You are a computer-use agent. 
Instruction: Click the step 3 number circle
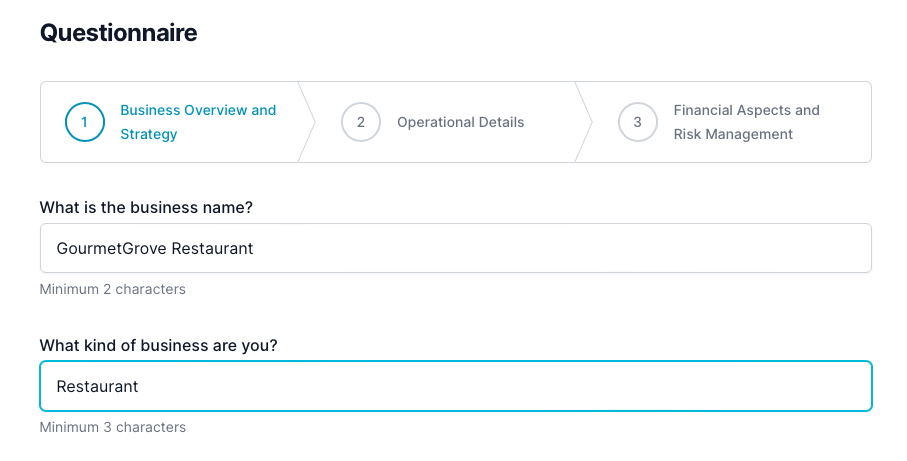[637, 122]
